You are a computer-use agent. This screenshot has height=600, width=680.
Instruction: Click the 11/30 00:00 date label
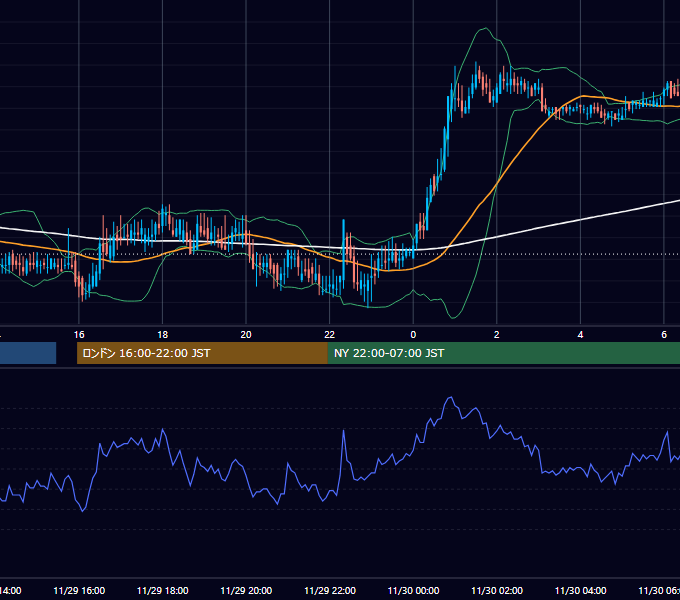pyautogui.click(x=413, y=590)
